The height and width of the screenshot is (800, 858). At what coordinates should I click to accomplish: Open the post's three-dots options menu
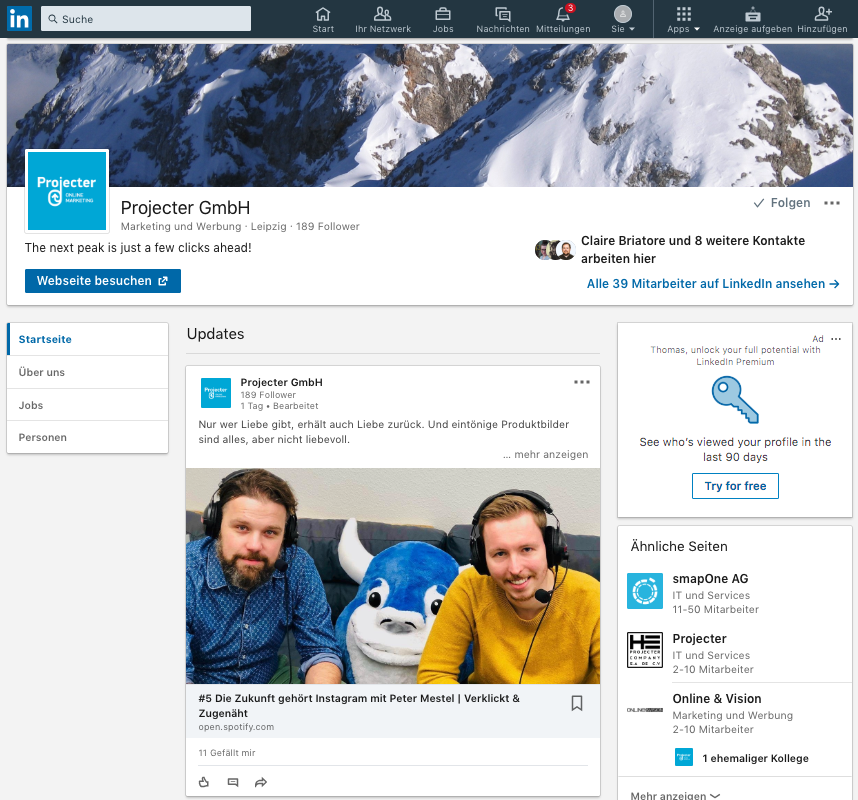pos(582,382)
